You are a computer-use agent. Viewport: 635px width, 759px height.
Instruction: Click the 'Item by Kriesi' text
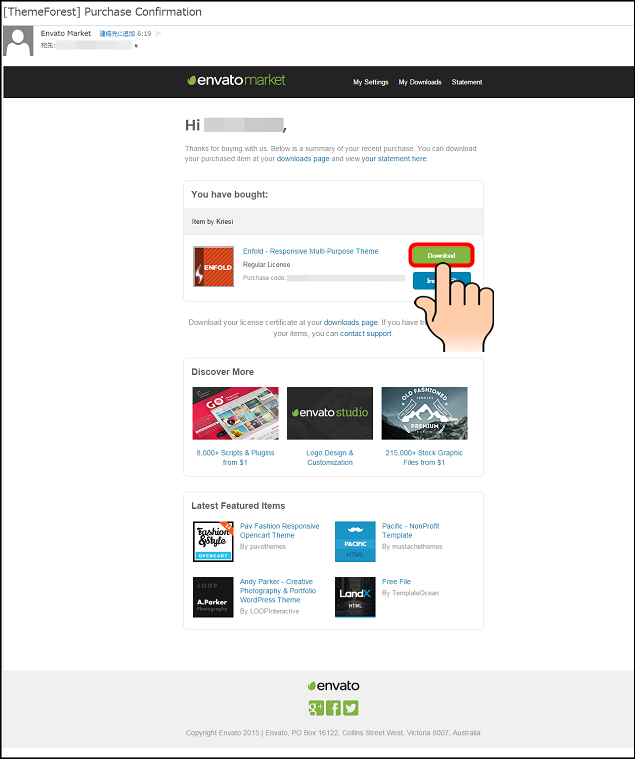[212, 222]
